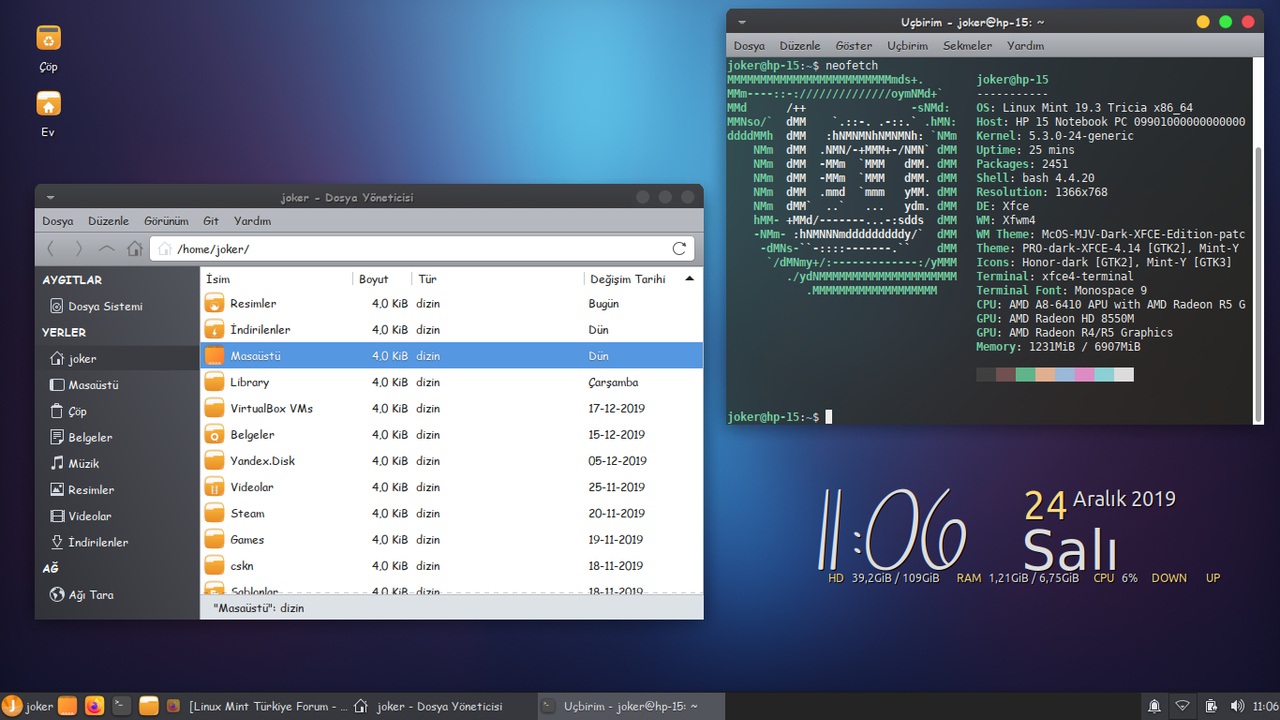Open the Wi-Fi network tray icon
The height and width of the screenshot is (720, 1280).
click(1182, 706)
